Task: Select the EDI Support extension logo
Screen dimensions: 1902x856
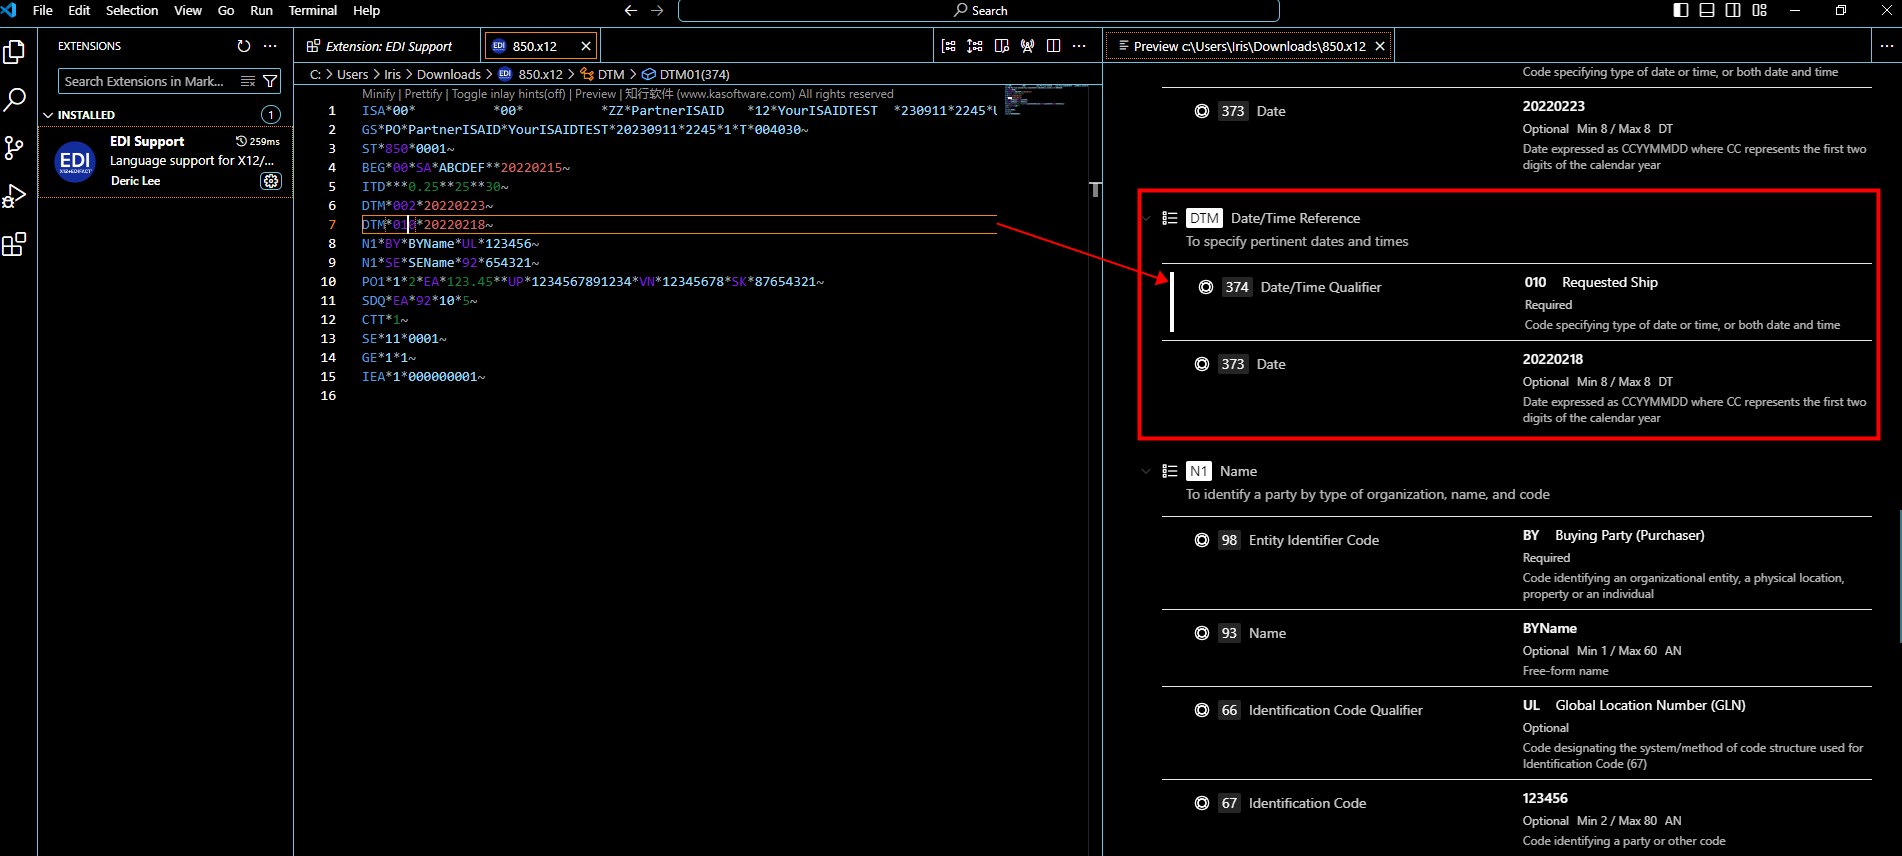Action: [75, 161]
